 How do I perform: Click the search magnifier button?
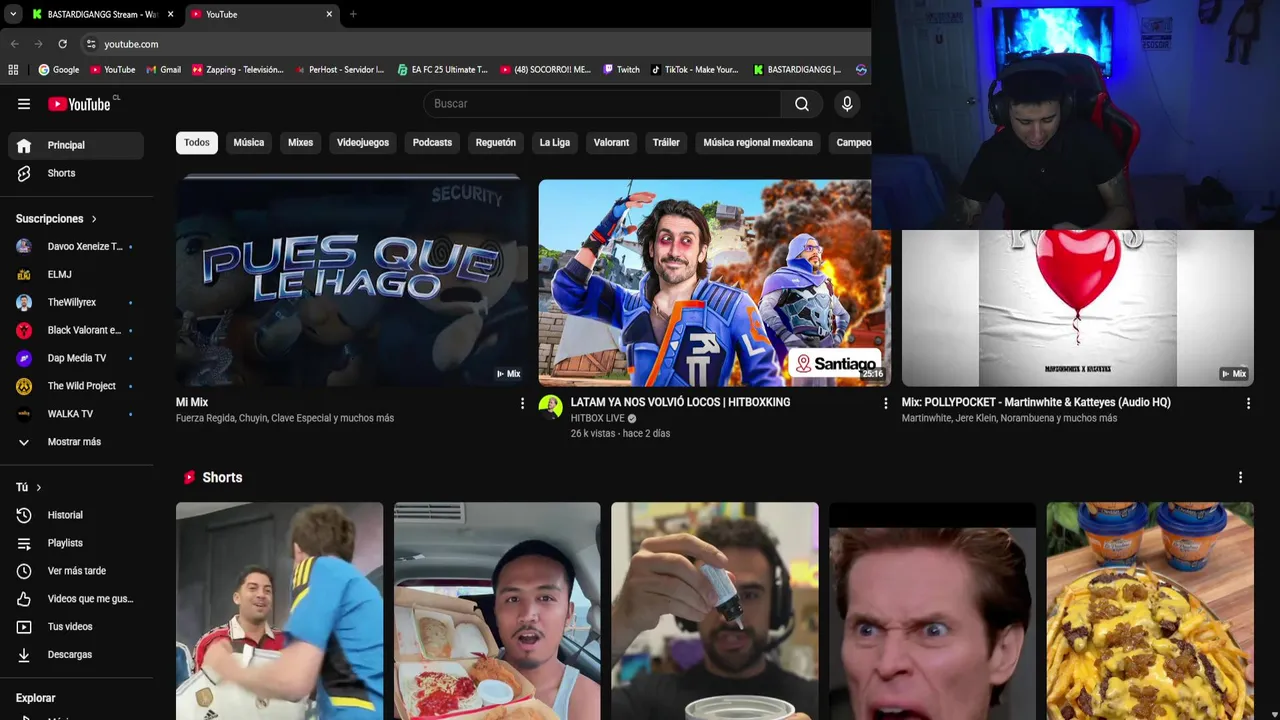[802, 104]
